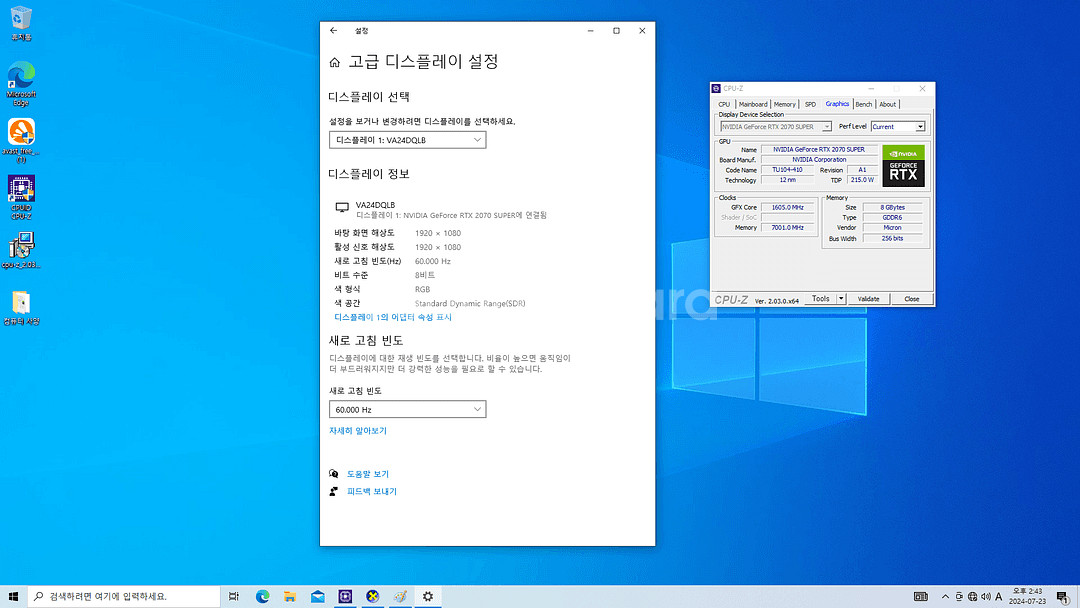Switch to Settings gear on the taskbar
The width and height of the screenshot is (1080, 608).
[428, 596]
